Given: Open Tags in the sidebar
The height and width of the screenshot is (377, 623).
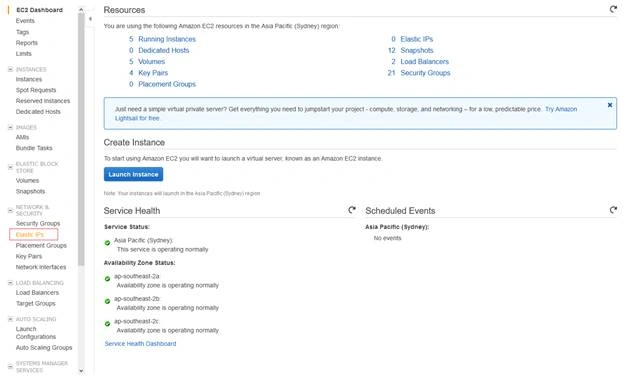Looking at the screenshot, I should tap(22, 32).
